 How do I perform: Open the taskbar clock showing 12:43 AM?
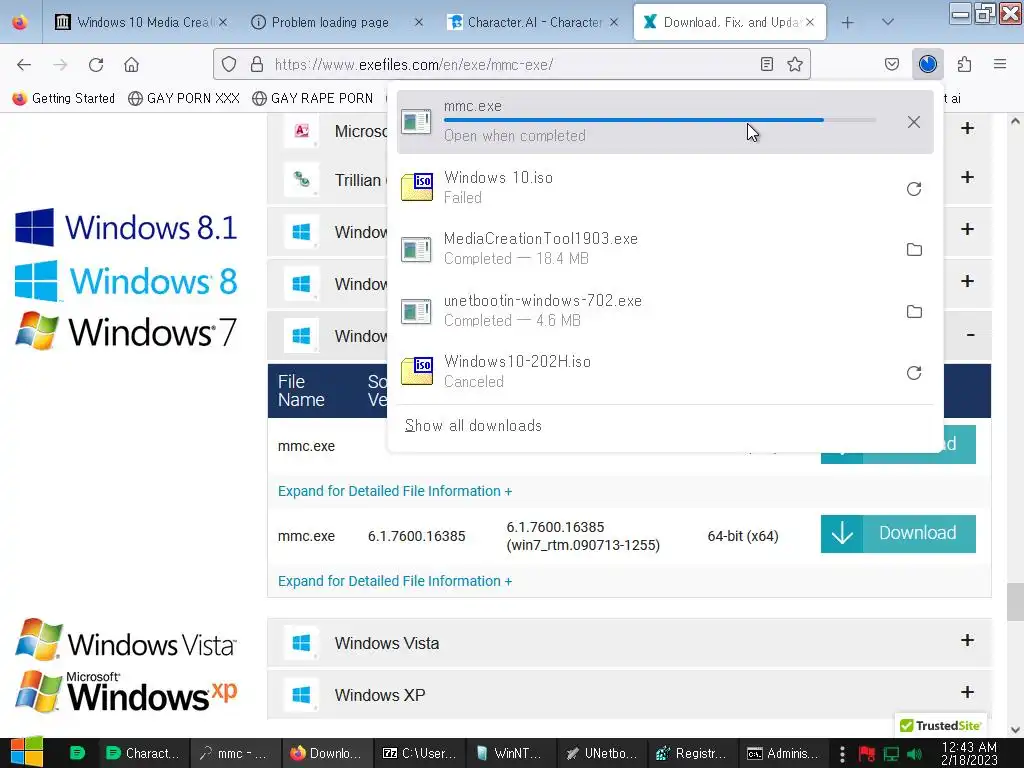pos(969,753)
